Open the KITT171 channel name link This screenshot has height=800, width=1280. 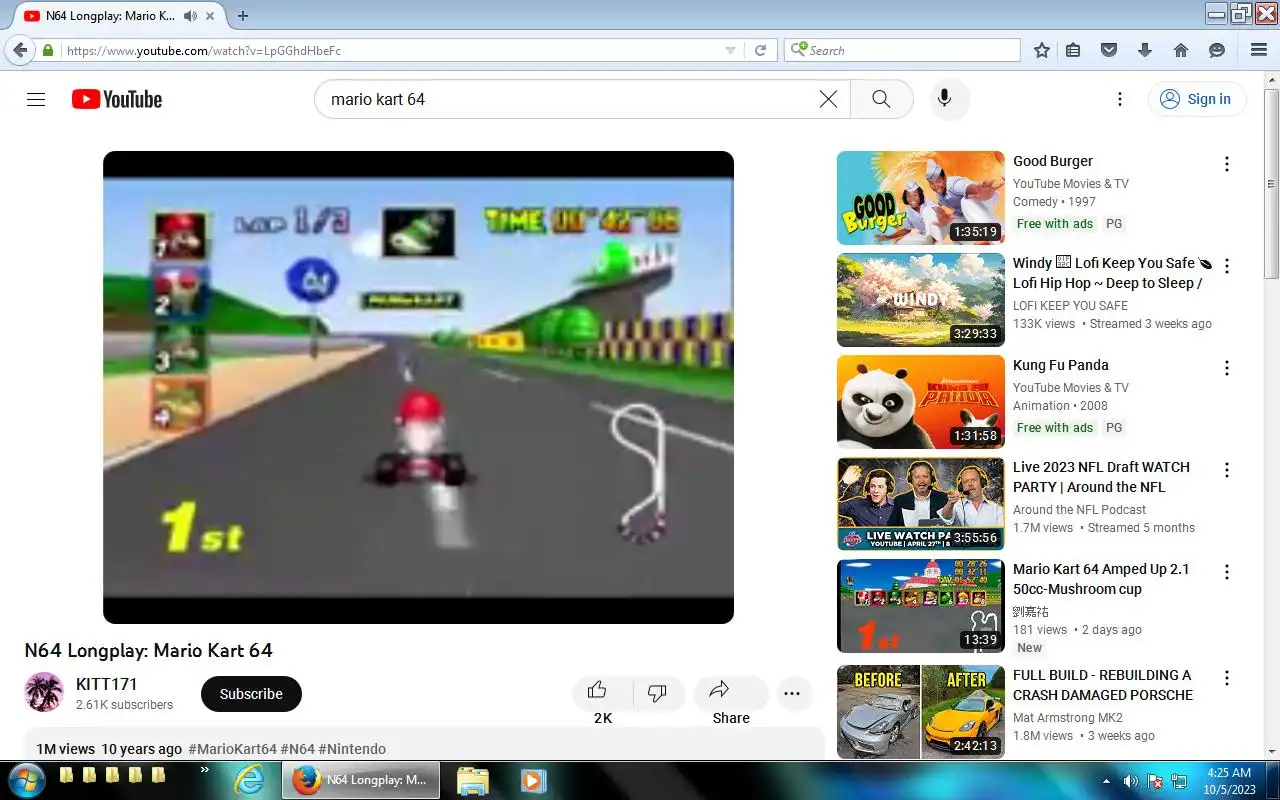click(106, 684)
